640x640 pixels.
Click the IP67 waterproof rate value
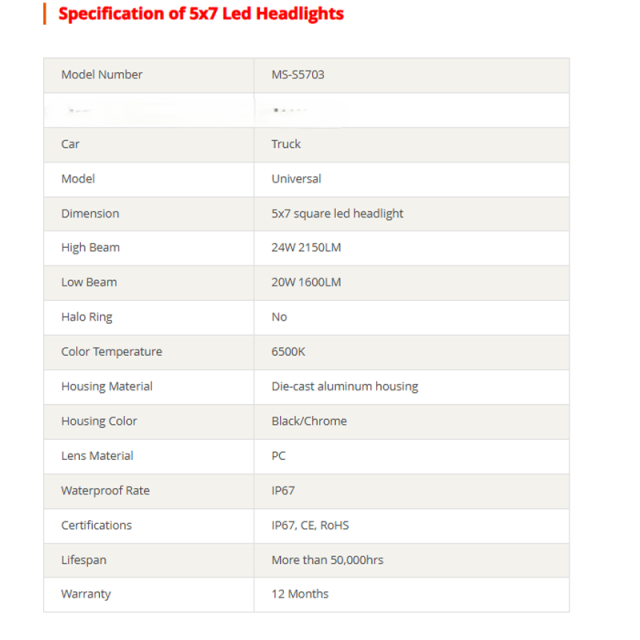point(283,490)
